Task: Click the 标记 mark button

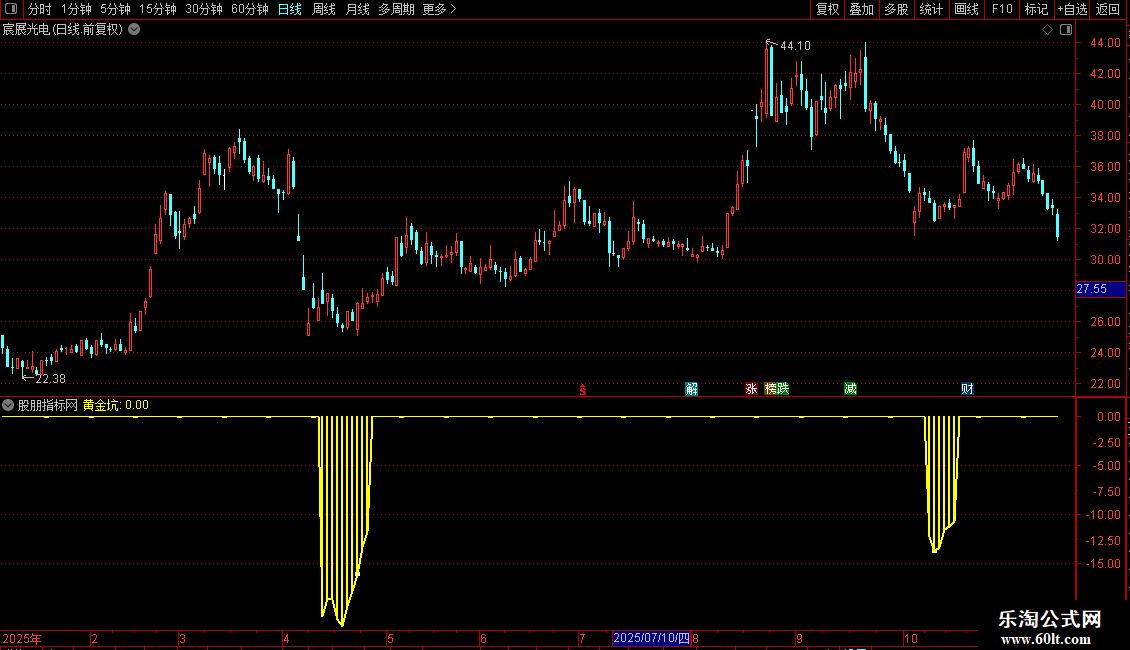Action: pos(1036,9)
